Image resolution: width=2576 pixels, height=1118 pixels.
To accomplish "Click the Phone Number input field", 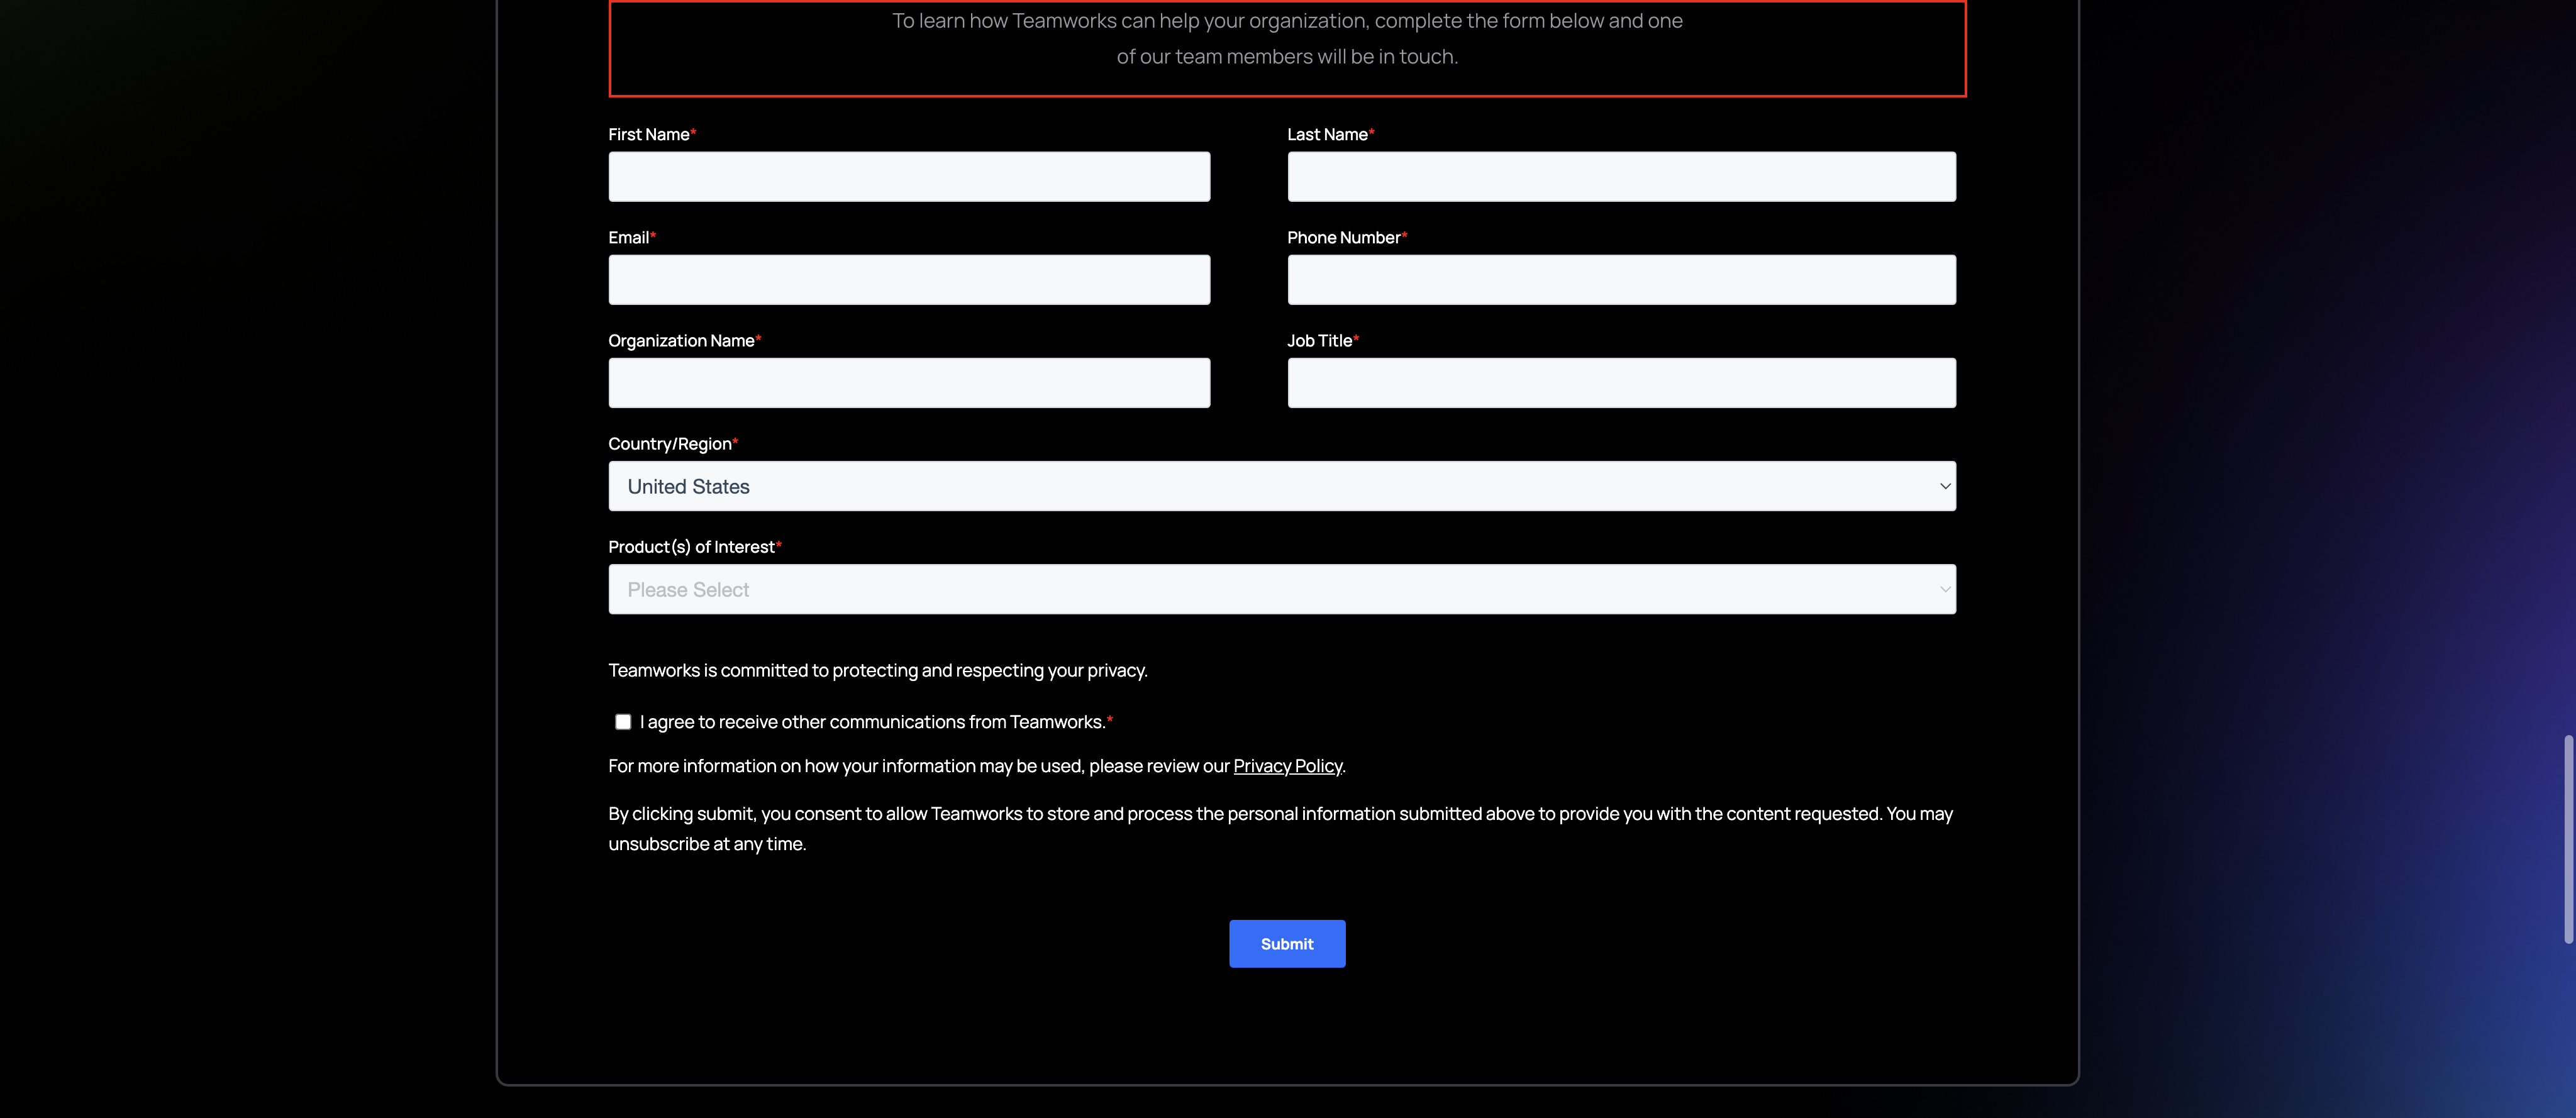I will (1621, 280).
